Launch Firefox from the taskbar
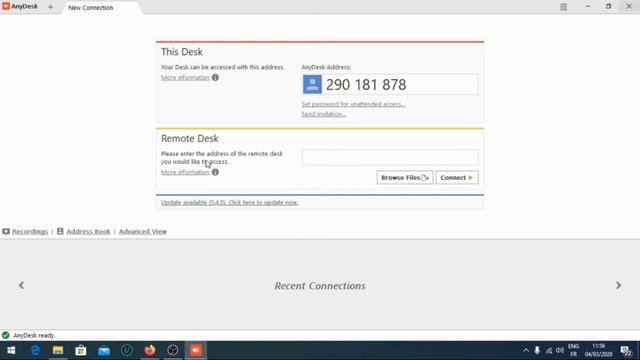 point(150,351)
